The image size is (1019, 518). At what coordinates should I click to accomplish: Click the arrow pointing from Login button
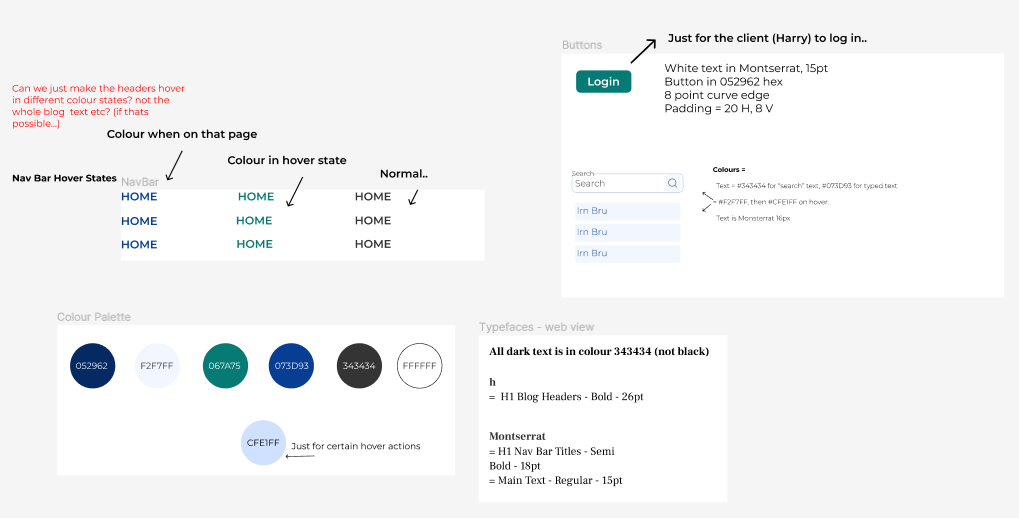click(643, 51)
